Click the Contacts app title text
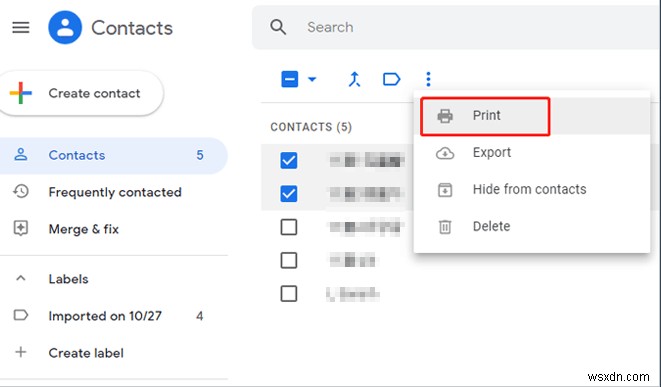 (x=132, y=28)
